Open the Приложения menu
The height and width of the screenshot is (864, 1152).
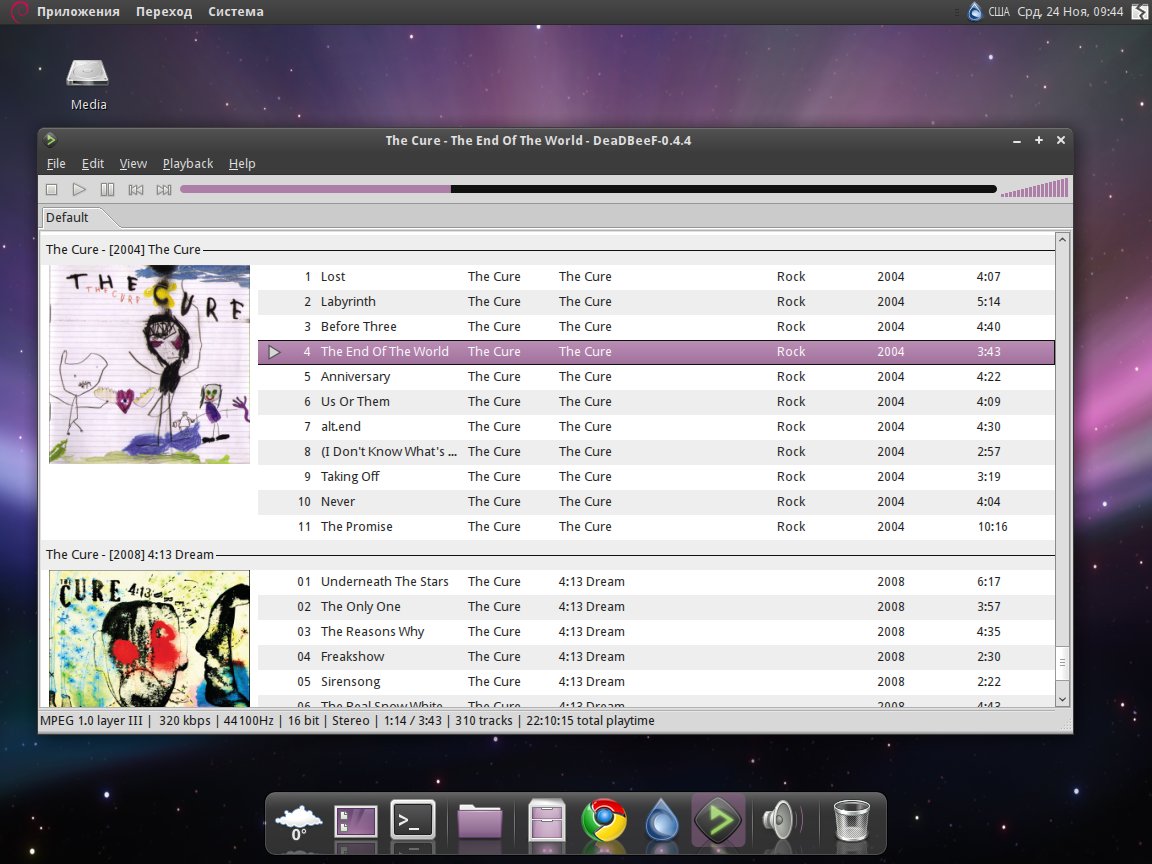[x=78, y=12]
